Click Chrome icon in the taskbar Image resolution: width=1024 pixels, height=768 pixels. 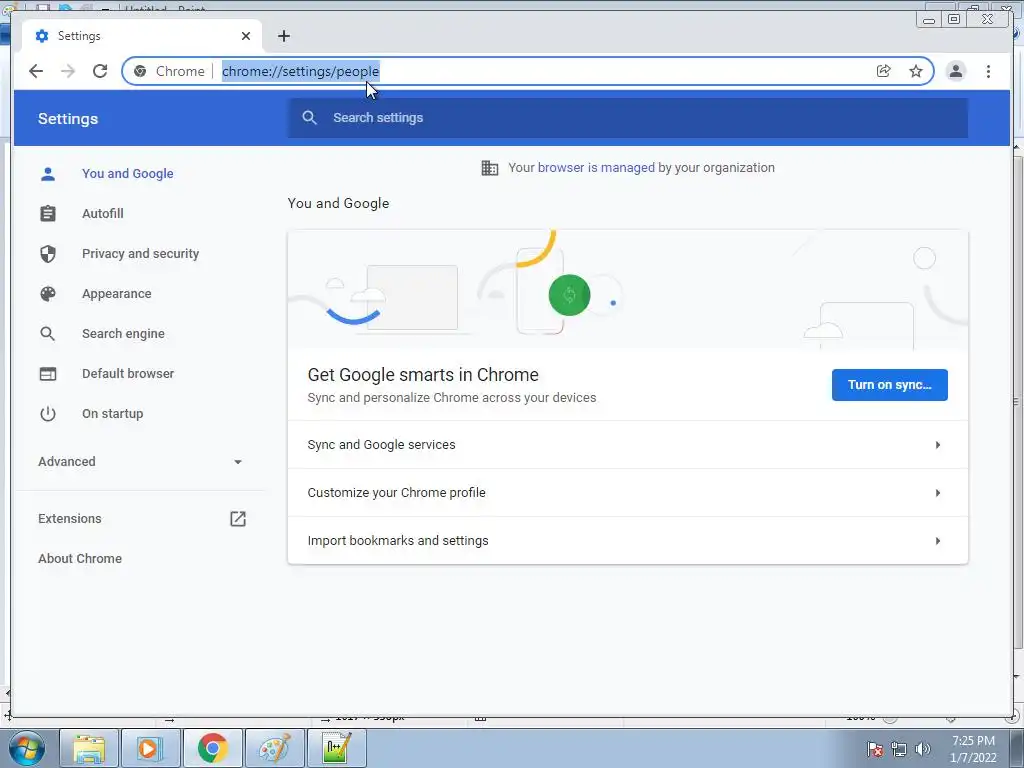[213, 748]
